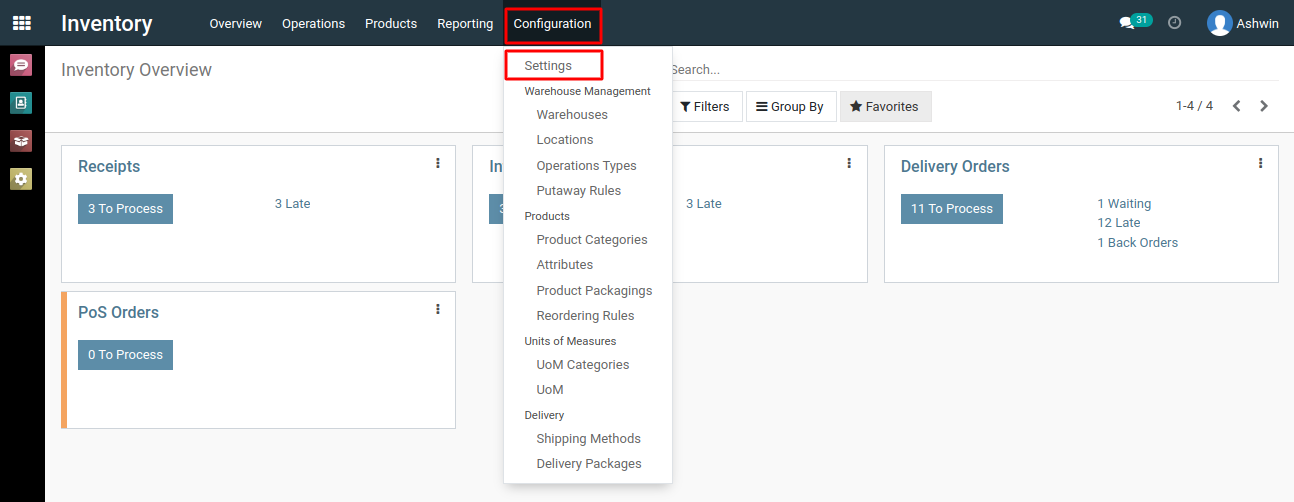Select Operations Types menu entry
The height and width of the screenshot is (502, 1294).
coord(586,166)
